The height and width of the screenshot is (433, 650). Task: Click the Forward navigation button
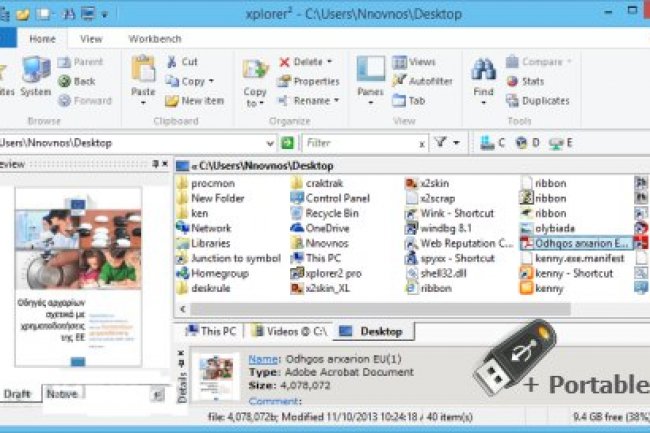coord(85,101)
